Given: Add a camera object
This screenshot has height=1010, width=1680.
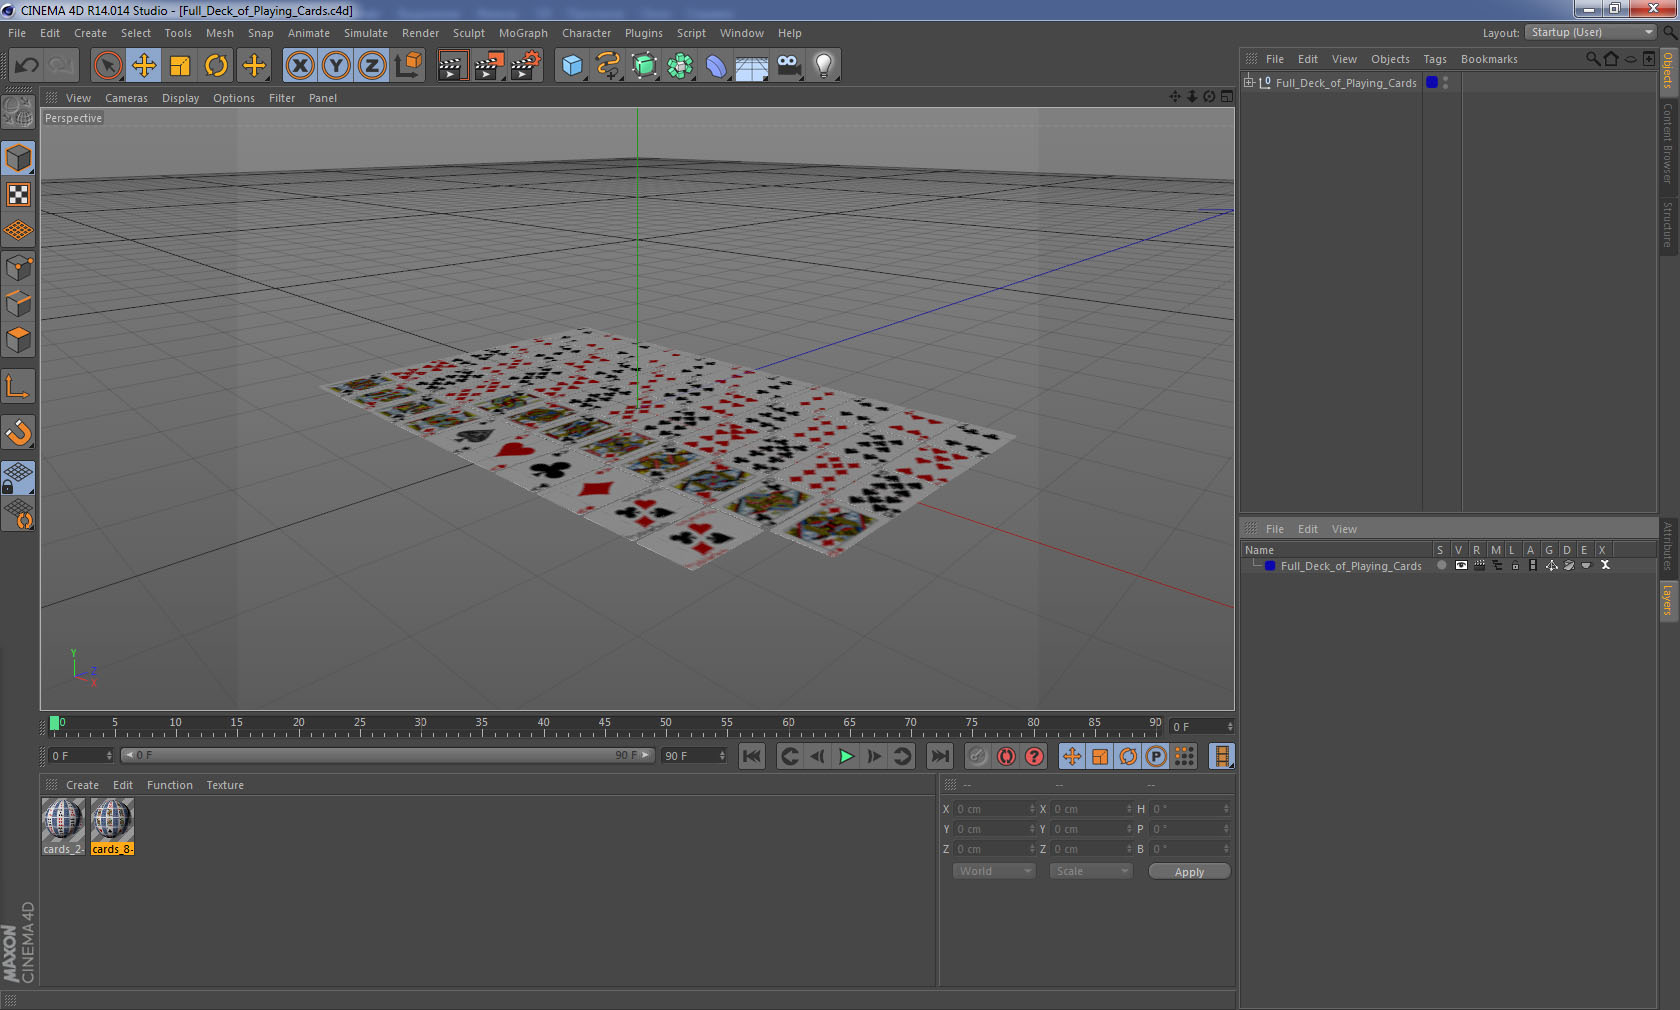Looking at the screenshot, I should click(788, 66).
